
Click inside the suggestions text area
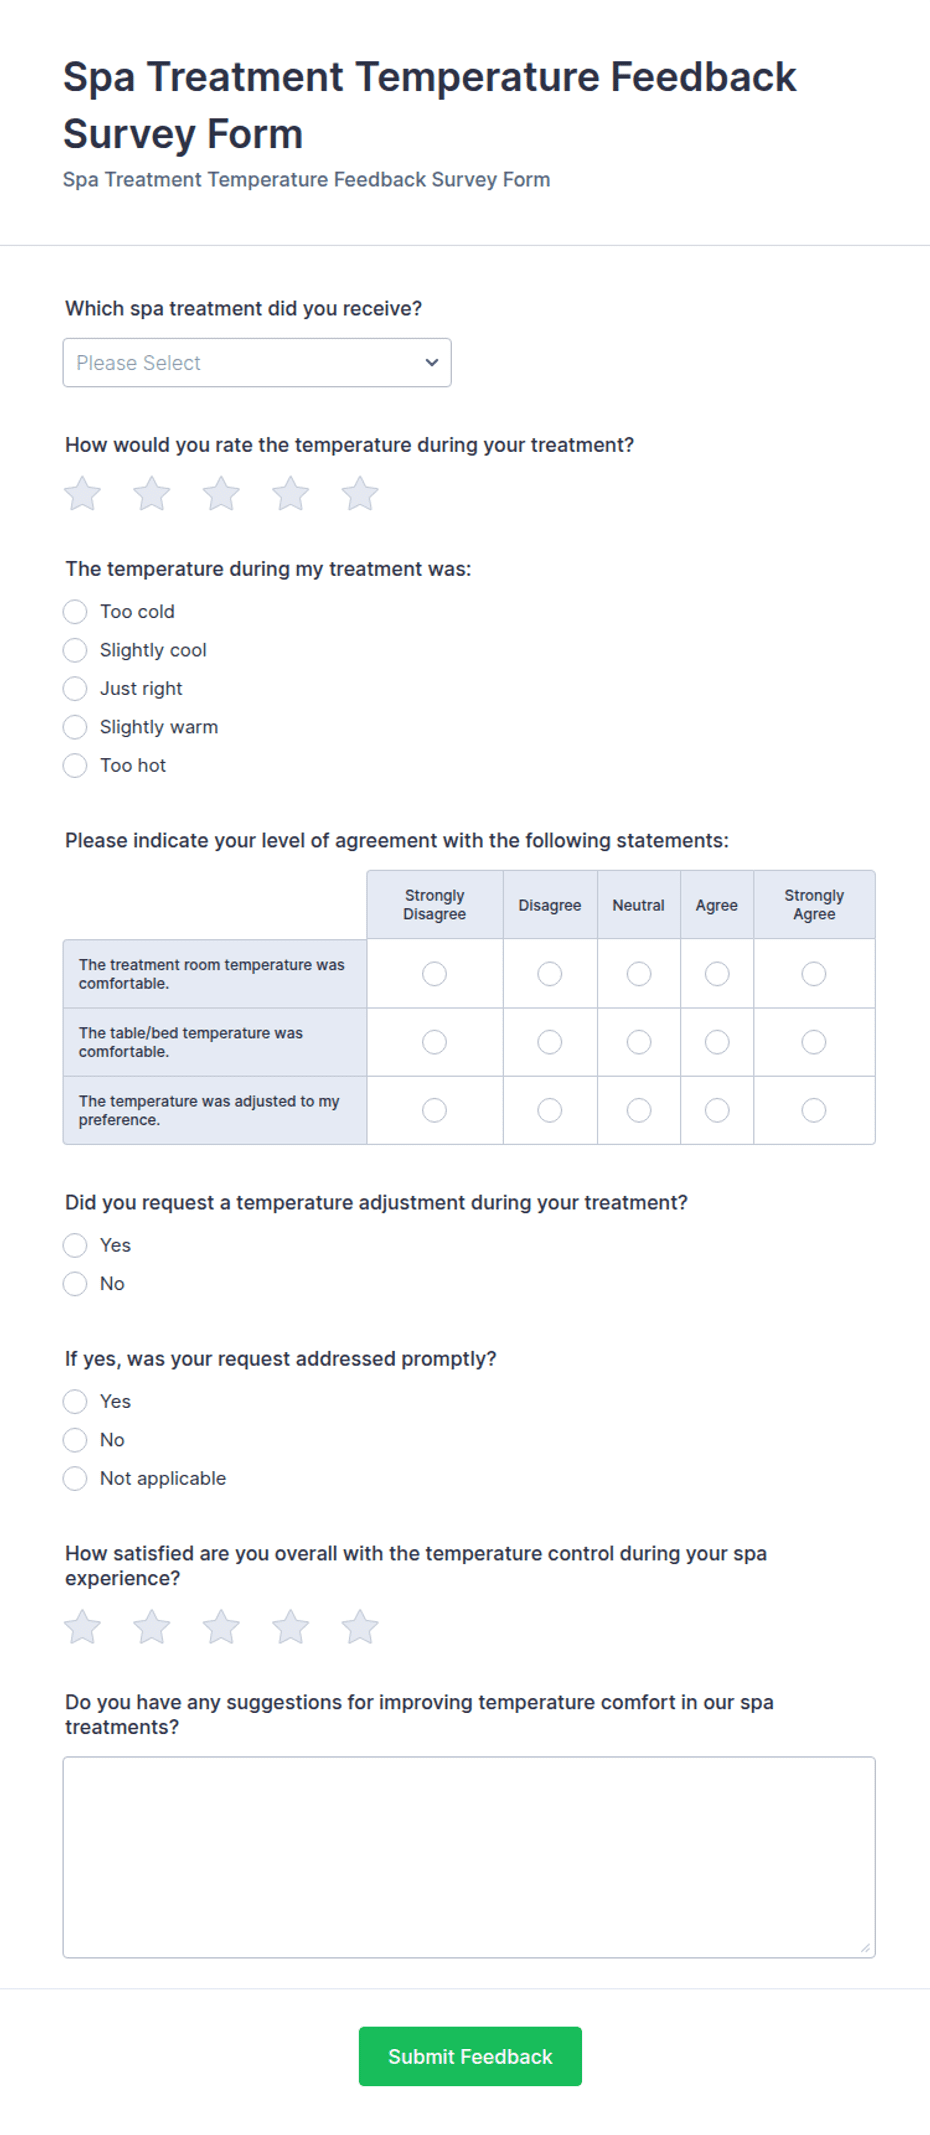coord(469,1857)
